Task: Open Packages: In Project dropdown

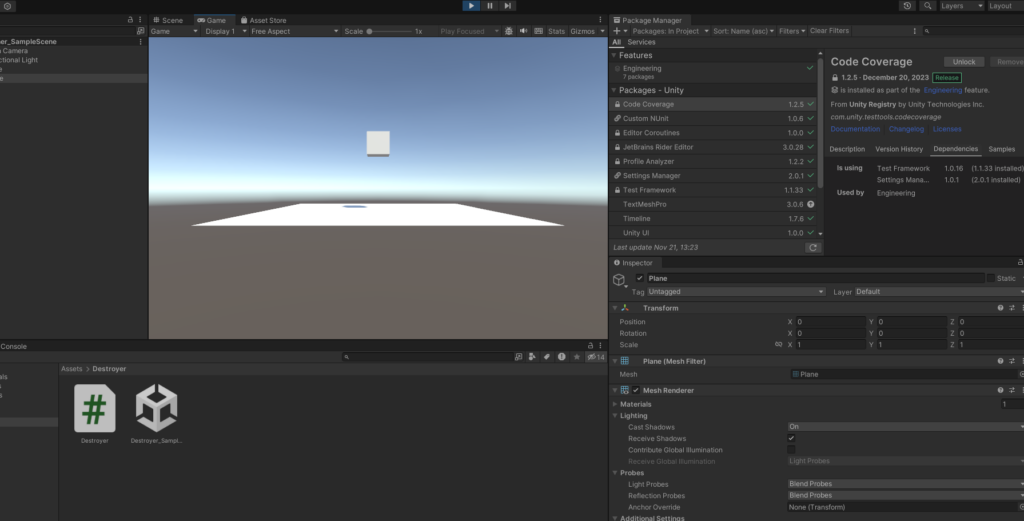Action: pyautogui.click(x=670, y=31)
